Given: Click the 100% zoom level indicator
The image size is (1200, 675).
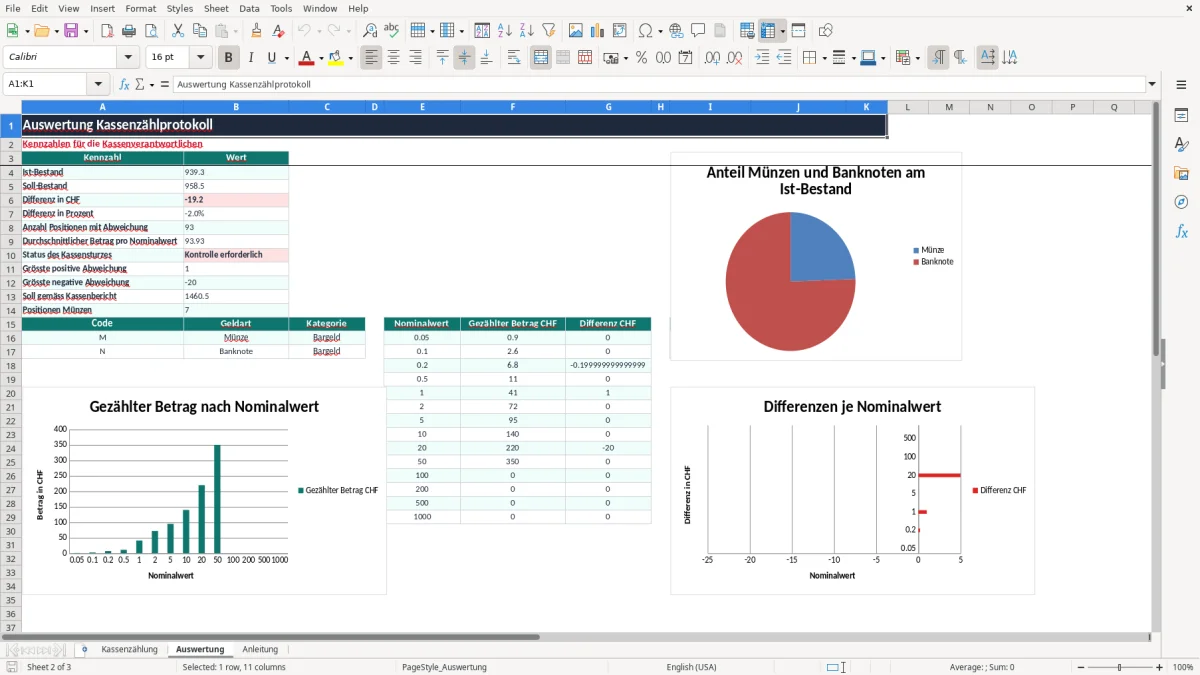Looking at the screenshot, I should click(1183, 667).
